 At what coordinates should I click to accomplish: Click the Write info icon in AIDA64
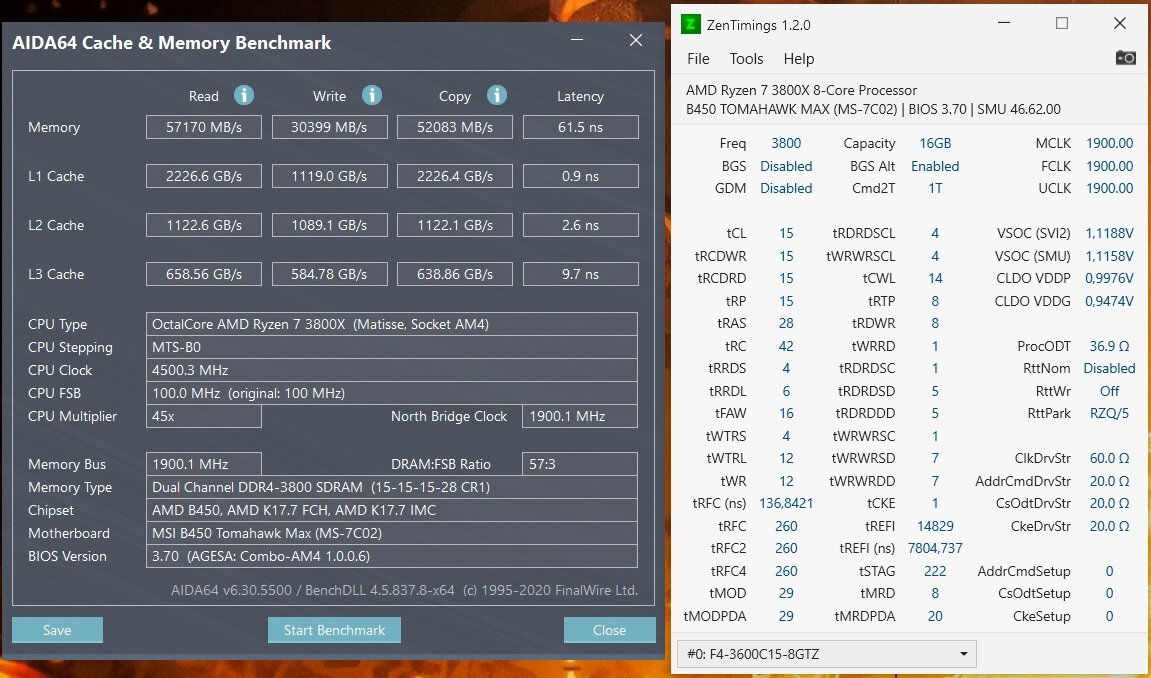coord(372,95)
